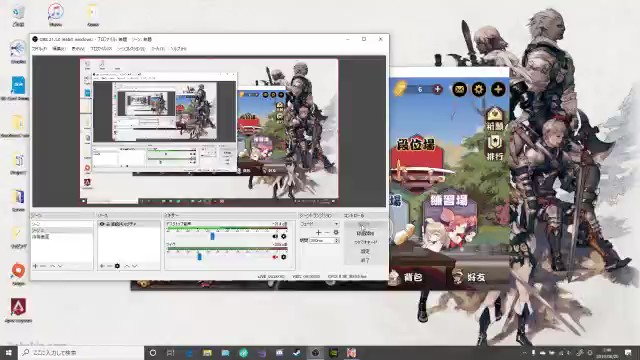This screenshot has width=640, height=360.
Task: Open the ヘルプ menu in OBS
Action: (178, 49)
